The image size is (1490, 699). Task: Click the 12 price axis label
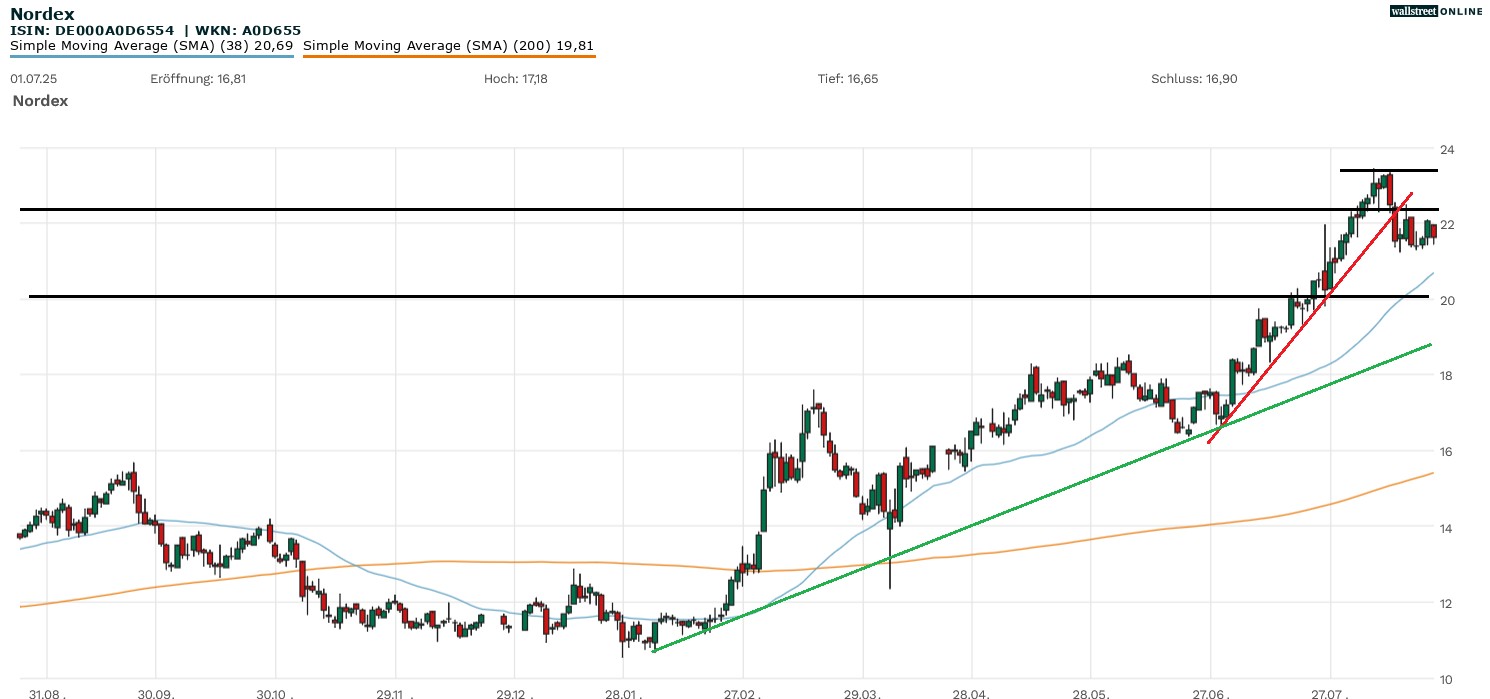click(x=1447, y=603)
